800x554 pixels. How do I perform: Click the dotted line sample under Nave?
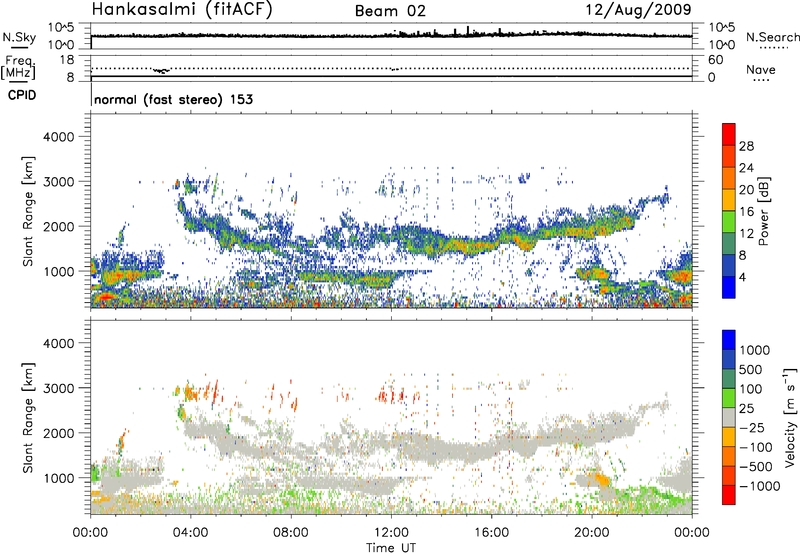(762, 81)
